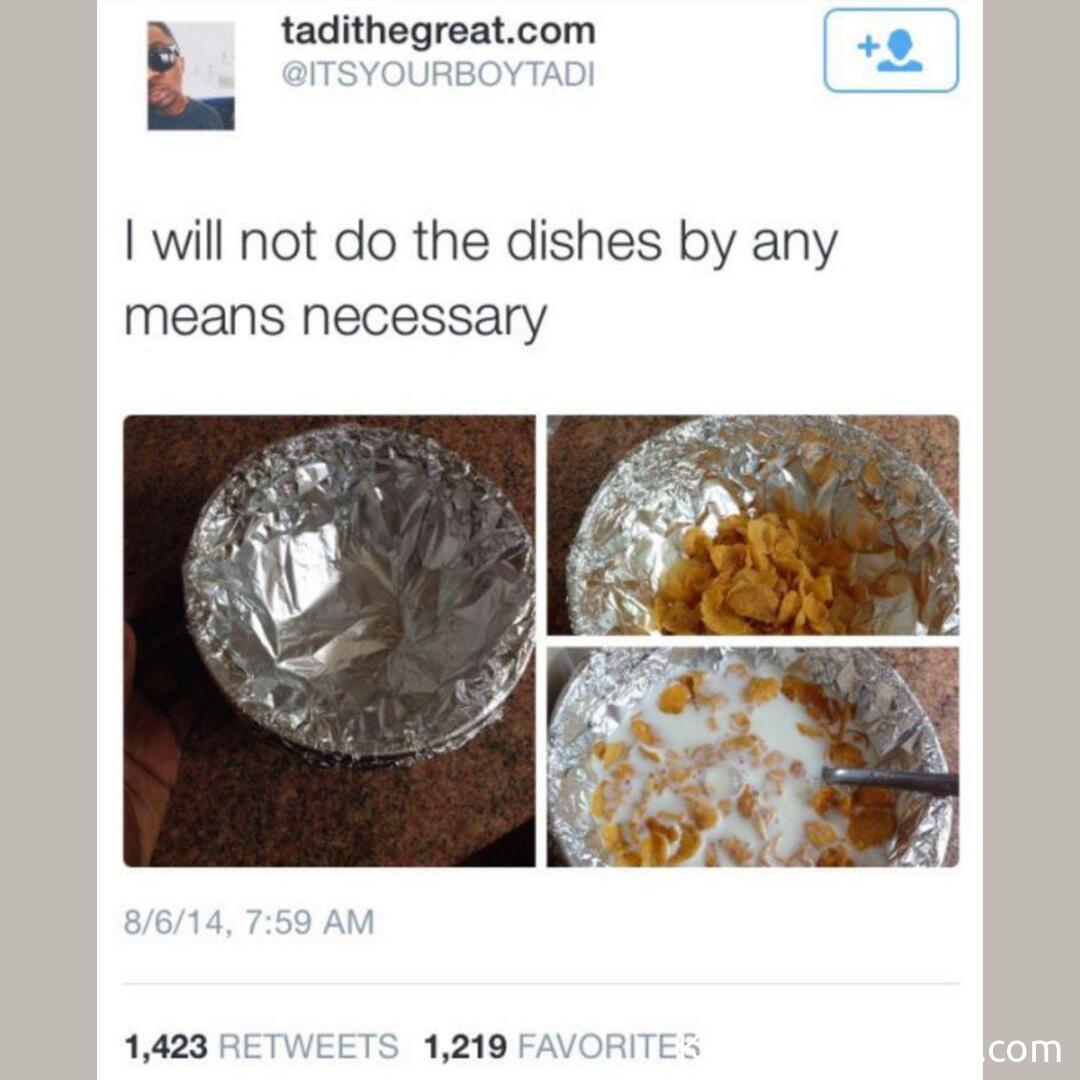View the cereal with milk photo
Viewport: 1080px width, 1080px height.
753,756
